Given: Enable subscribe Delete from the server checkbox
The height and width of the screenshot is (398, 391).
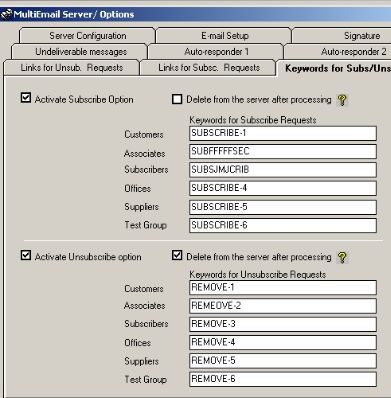Looking at the screenshot, I should (177, 99).
